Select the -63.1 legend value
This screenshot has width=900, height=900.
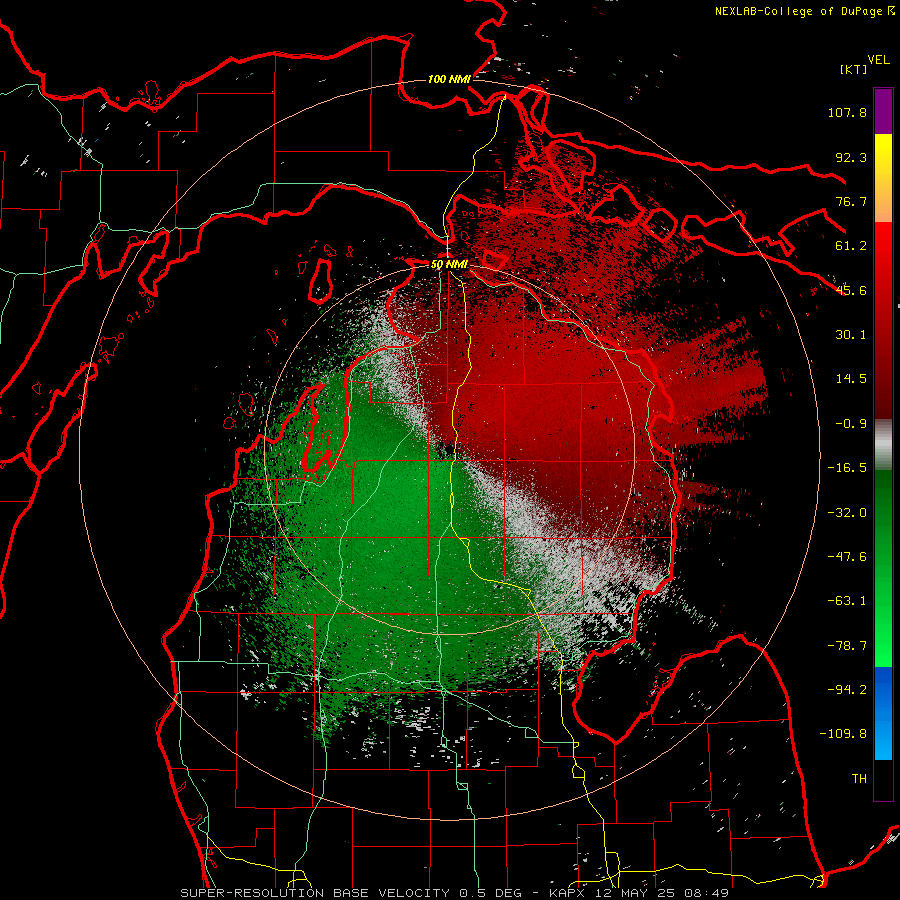point(847,601)
